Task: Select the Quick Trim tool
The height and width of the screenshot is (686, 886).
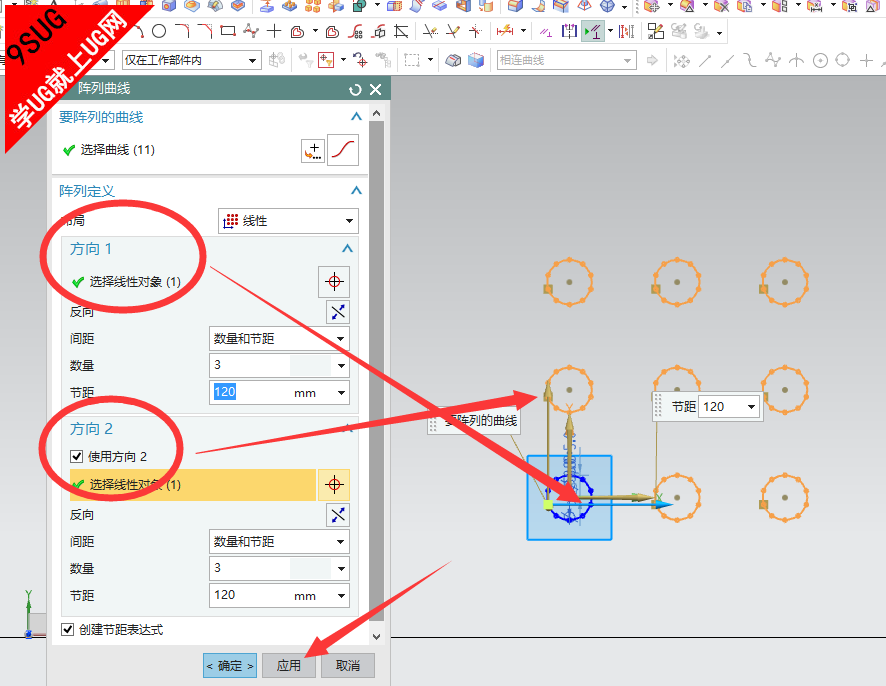Action: 431,32
